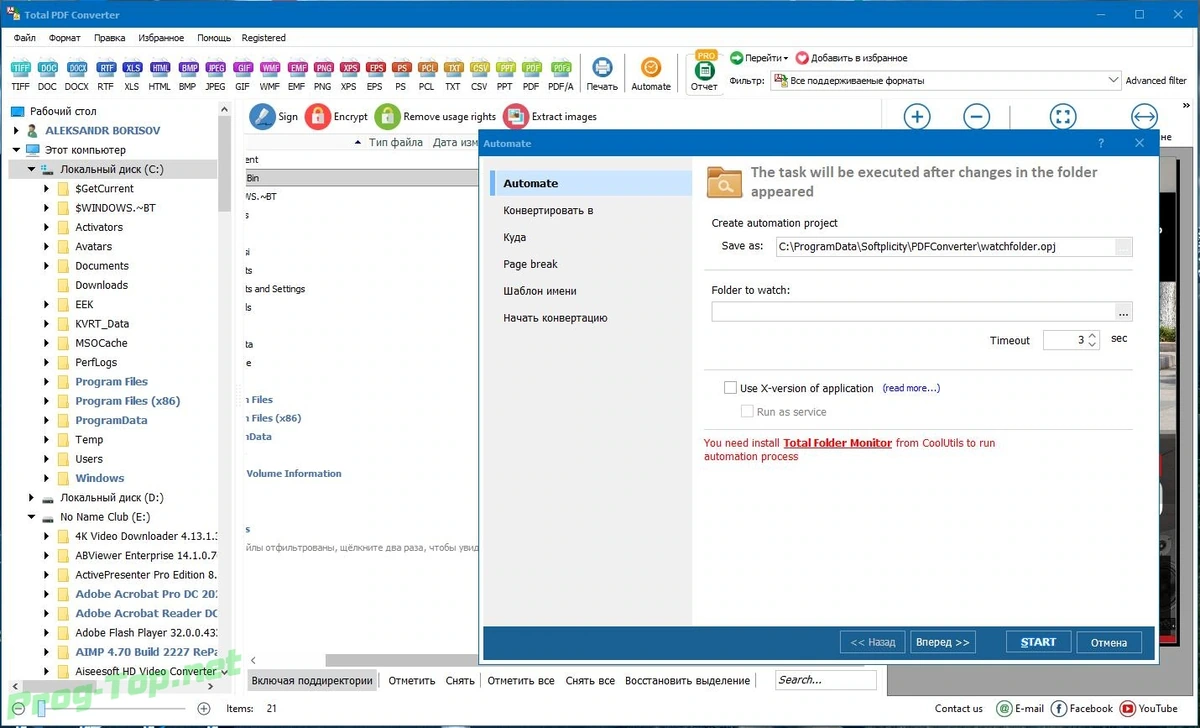1200x728 pixels.
Task: Zoom in with the plus magnifier
Action: pyautogui.click(x=917, y=117)
